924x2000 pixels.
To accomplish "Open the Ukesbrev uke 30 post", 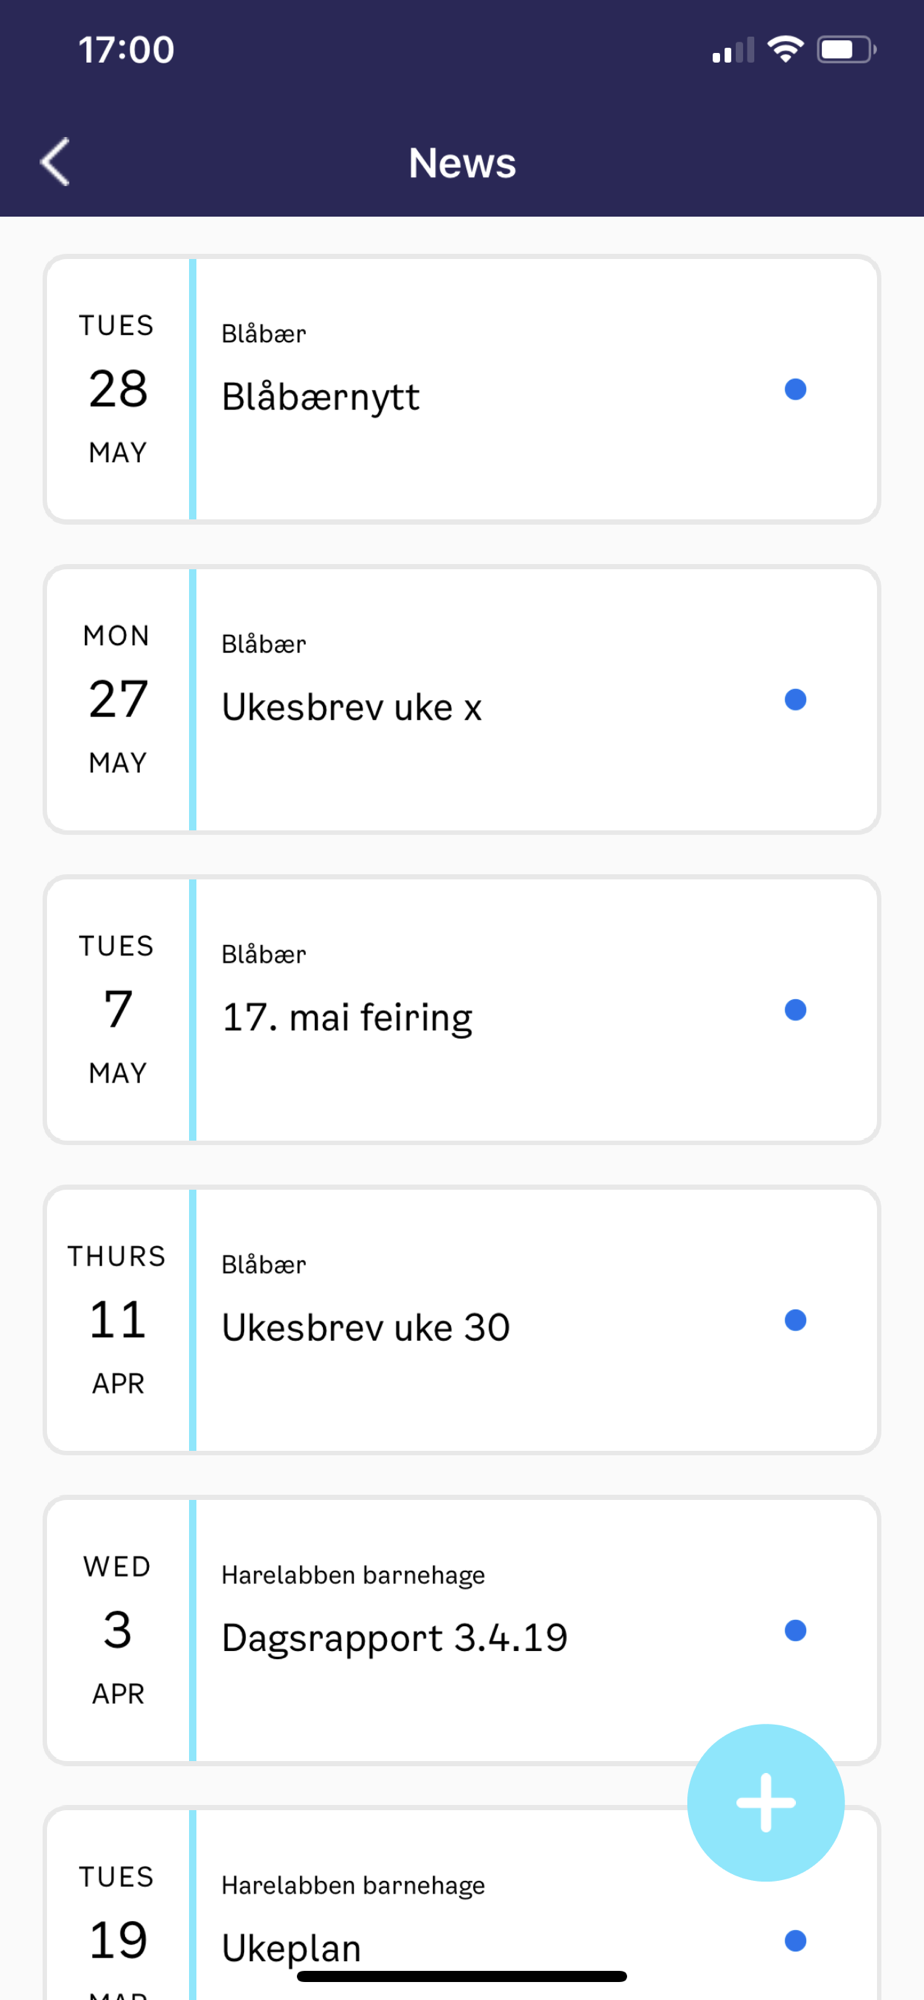I will (x=462, y=1320).
